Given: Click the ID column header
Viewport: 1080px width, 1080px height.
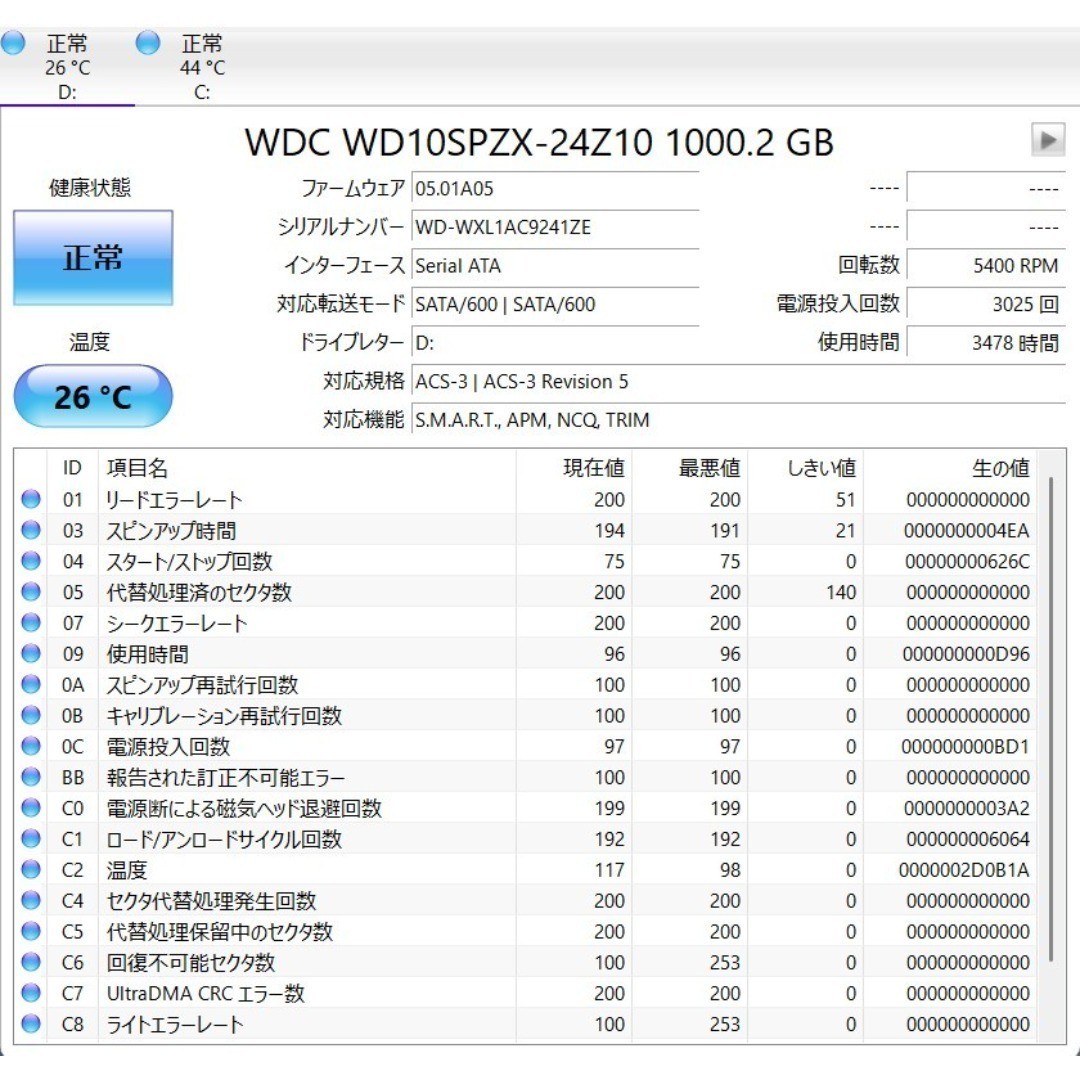Looking at the screenshot, I should [x=72, y=468].
